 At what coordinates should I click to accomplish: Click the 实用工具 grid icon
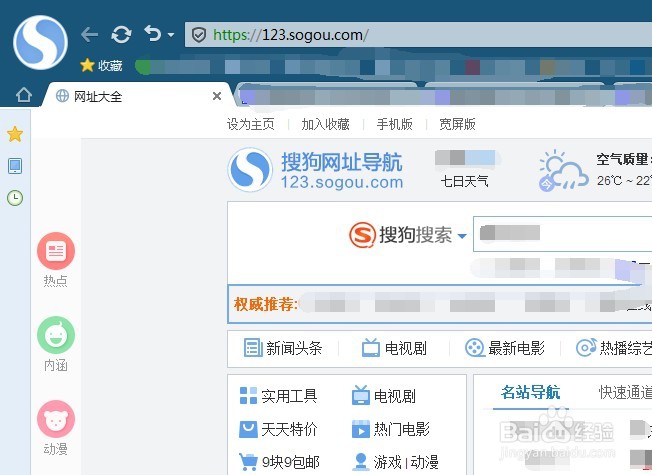248,396
